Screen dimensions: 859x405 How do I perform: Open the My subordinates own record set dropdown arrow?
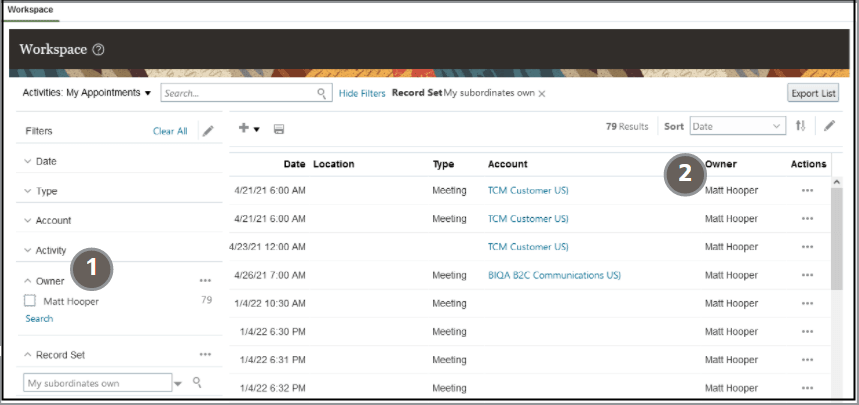[x=177, y=384]
